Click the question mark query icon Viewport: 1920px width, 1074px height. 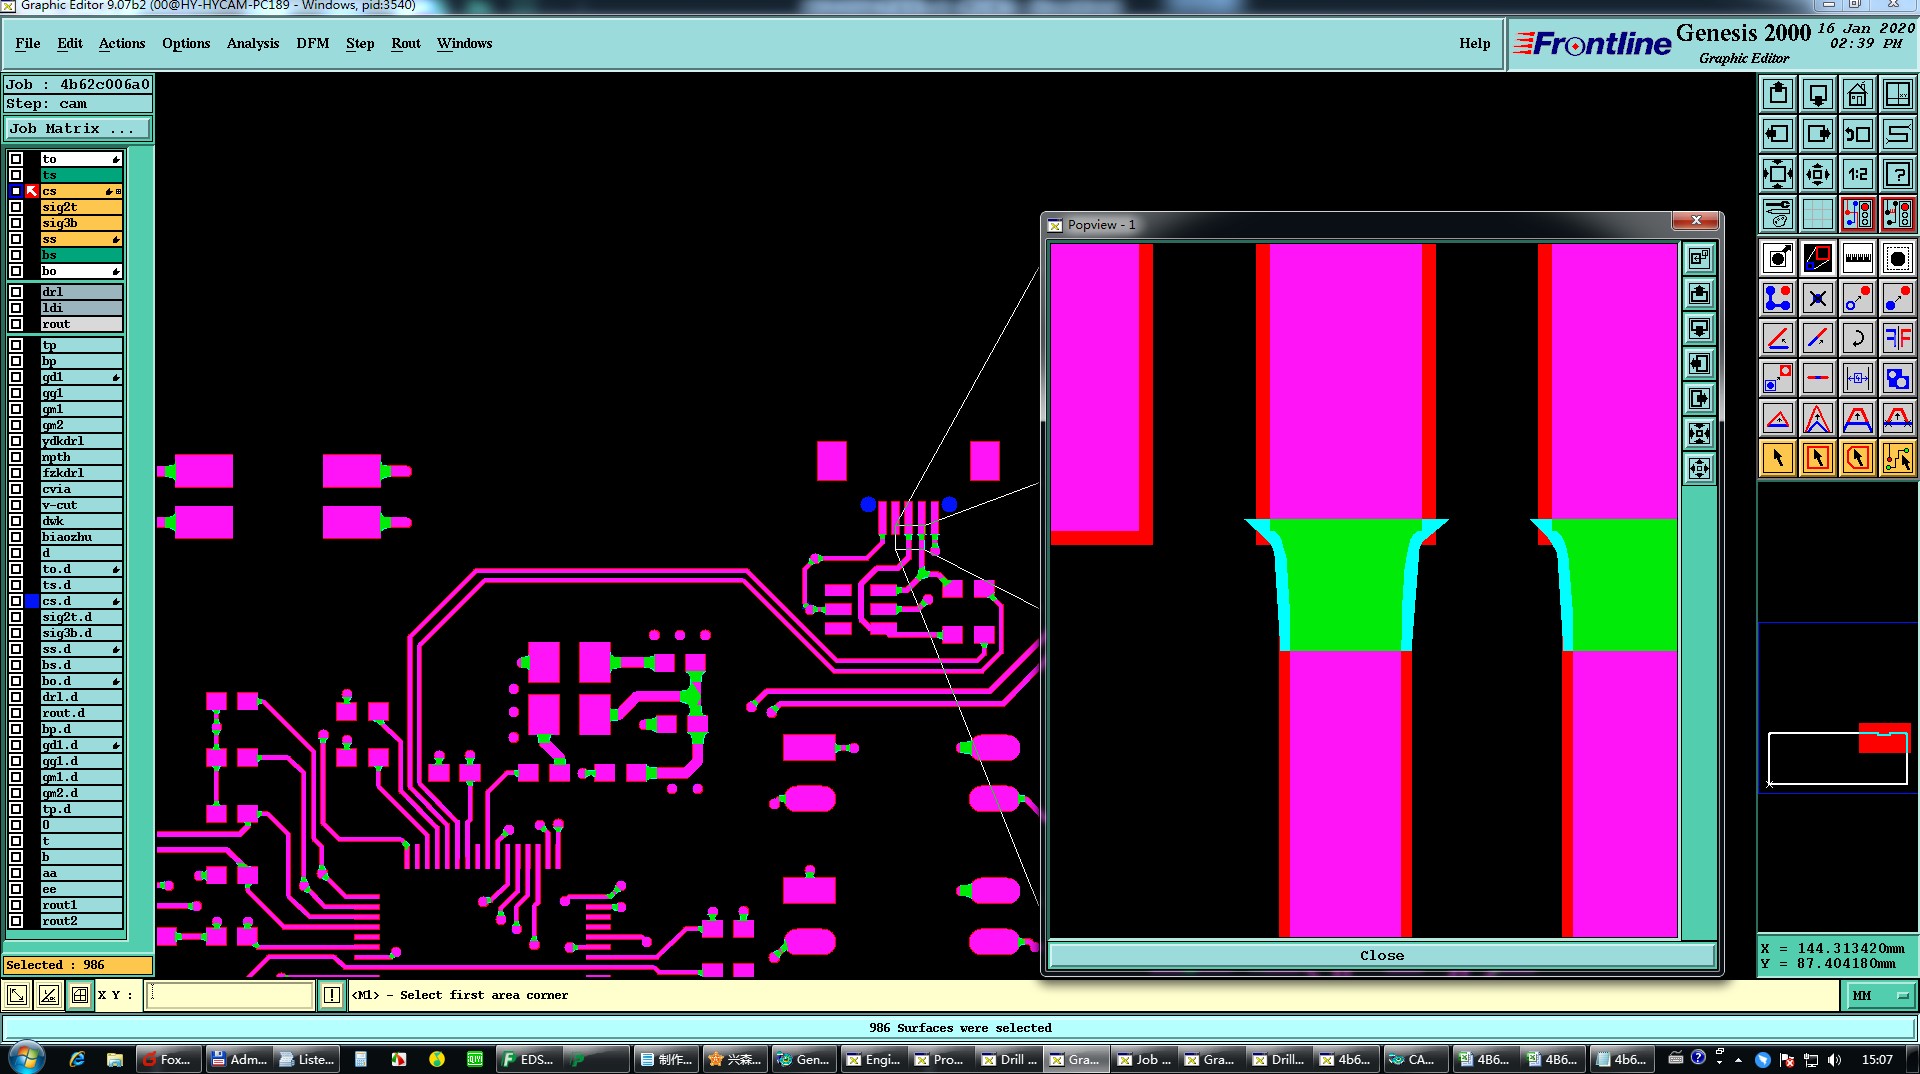(1897, 174)
